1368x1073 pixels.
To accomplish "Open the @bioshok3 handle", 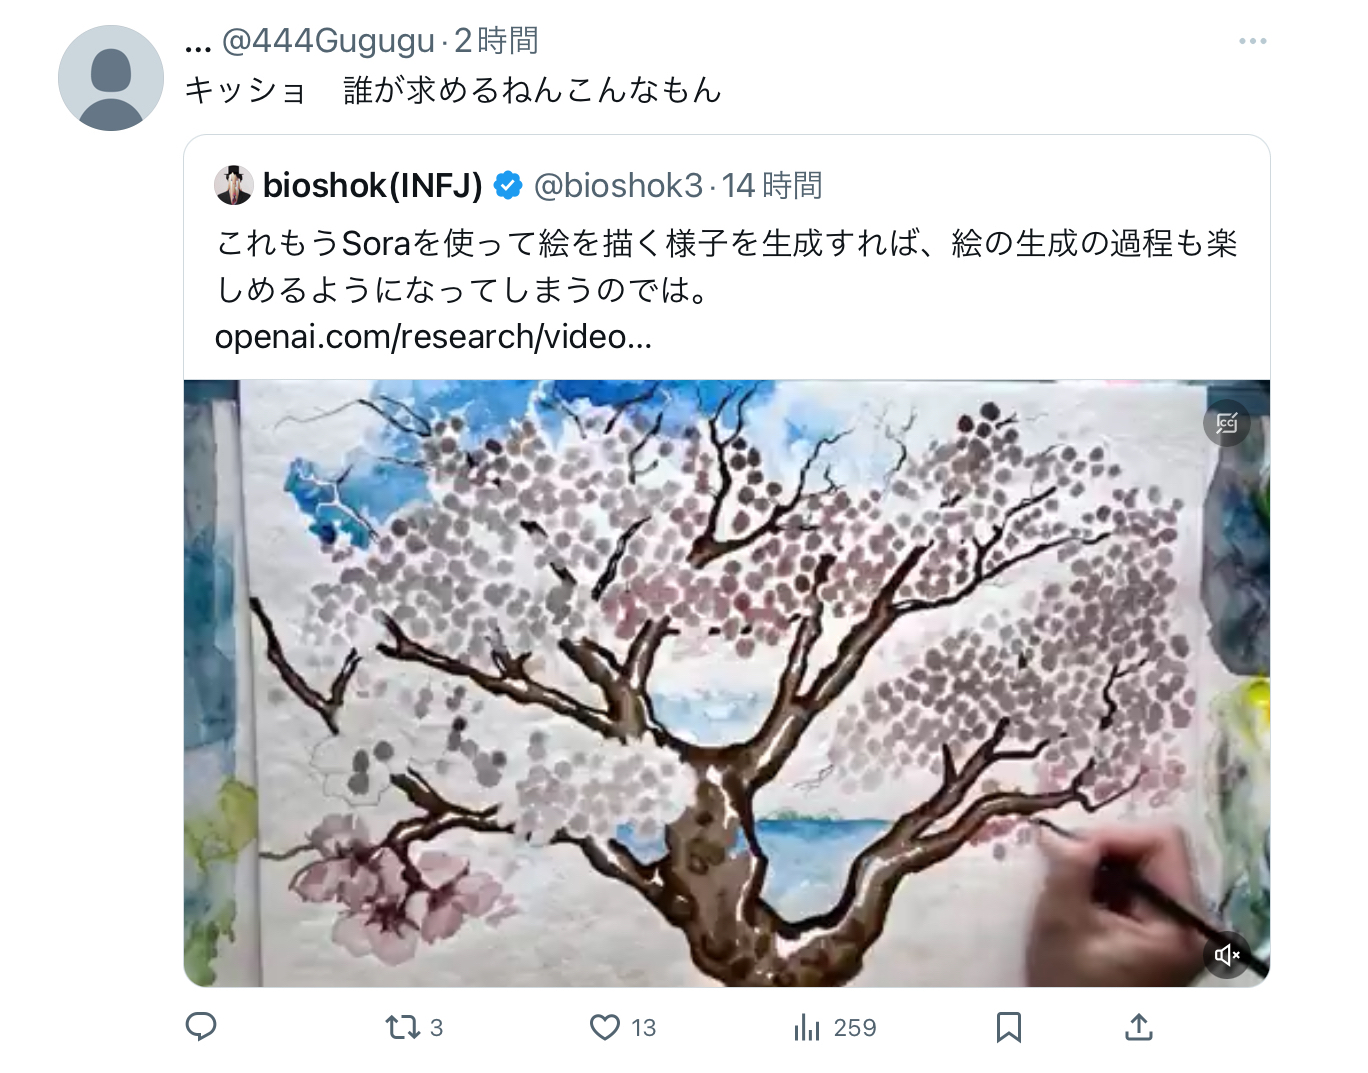I will pos(618,185).
